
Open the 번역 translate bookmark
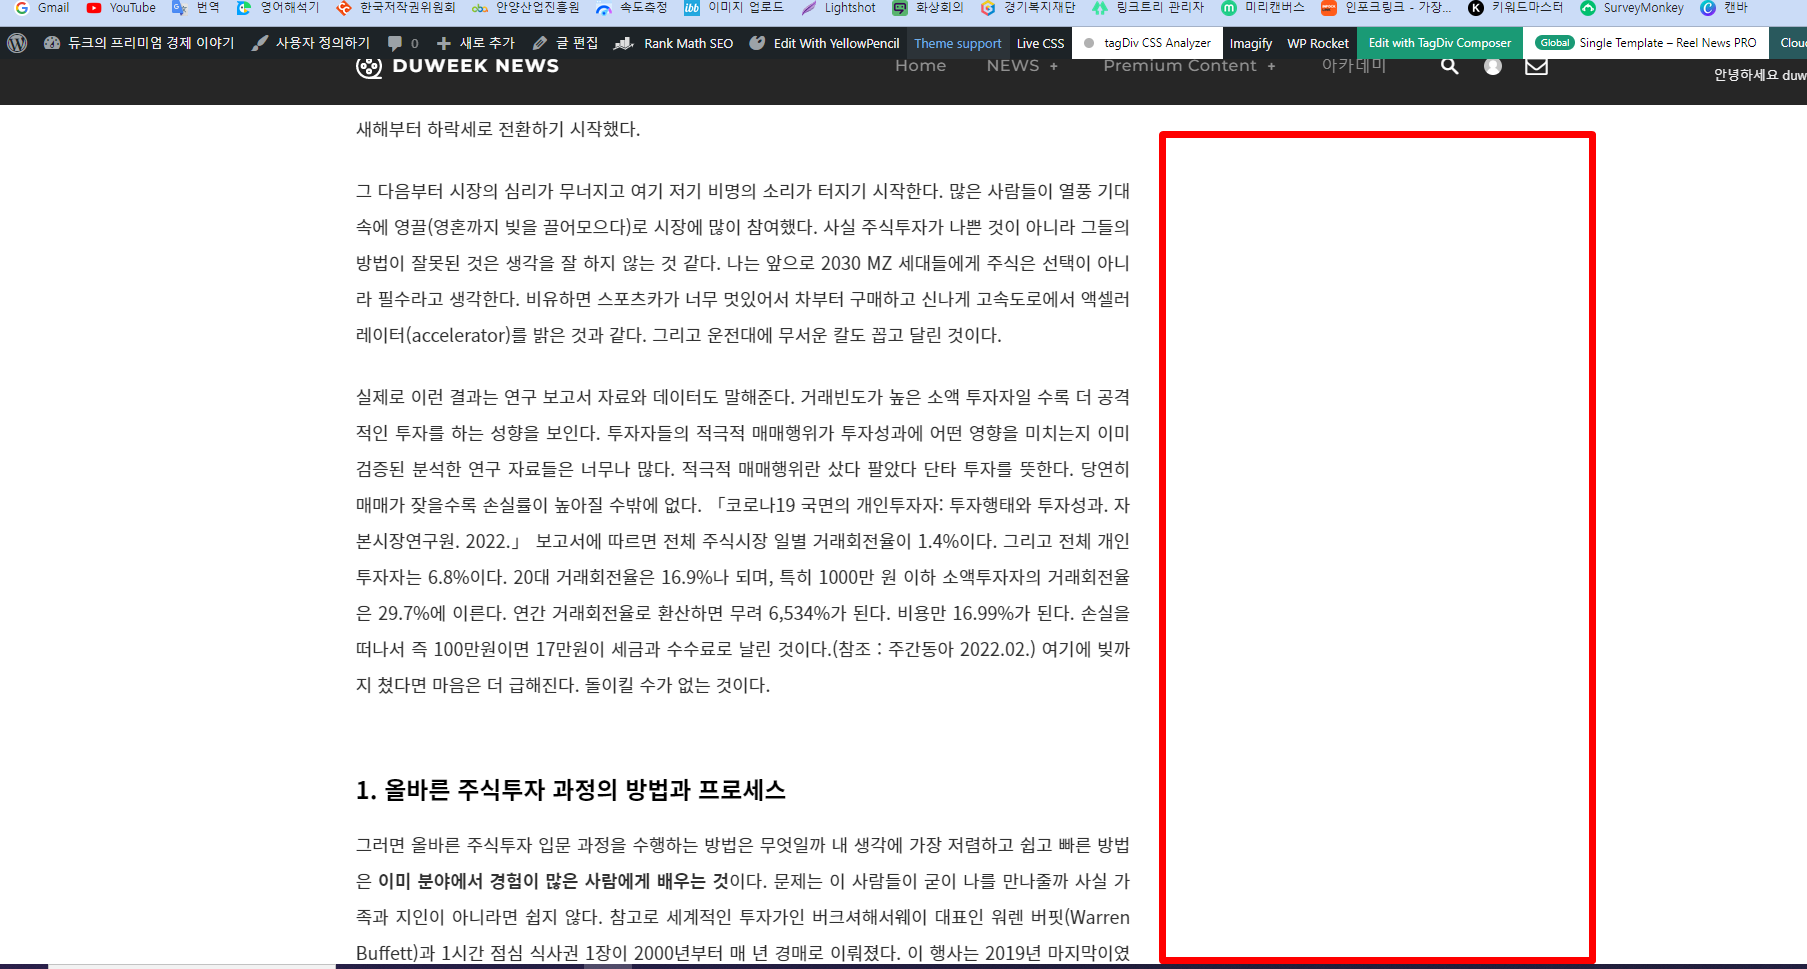[x=196, y=8]
